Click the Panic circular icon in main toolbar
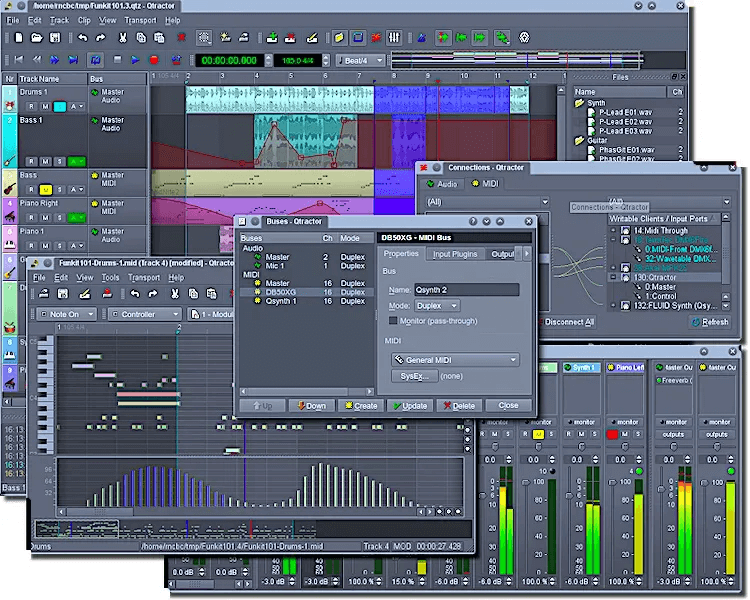750x600 pixels. pyautogui.click(x=524, y=37)
